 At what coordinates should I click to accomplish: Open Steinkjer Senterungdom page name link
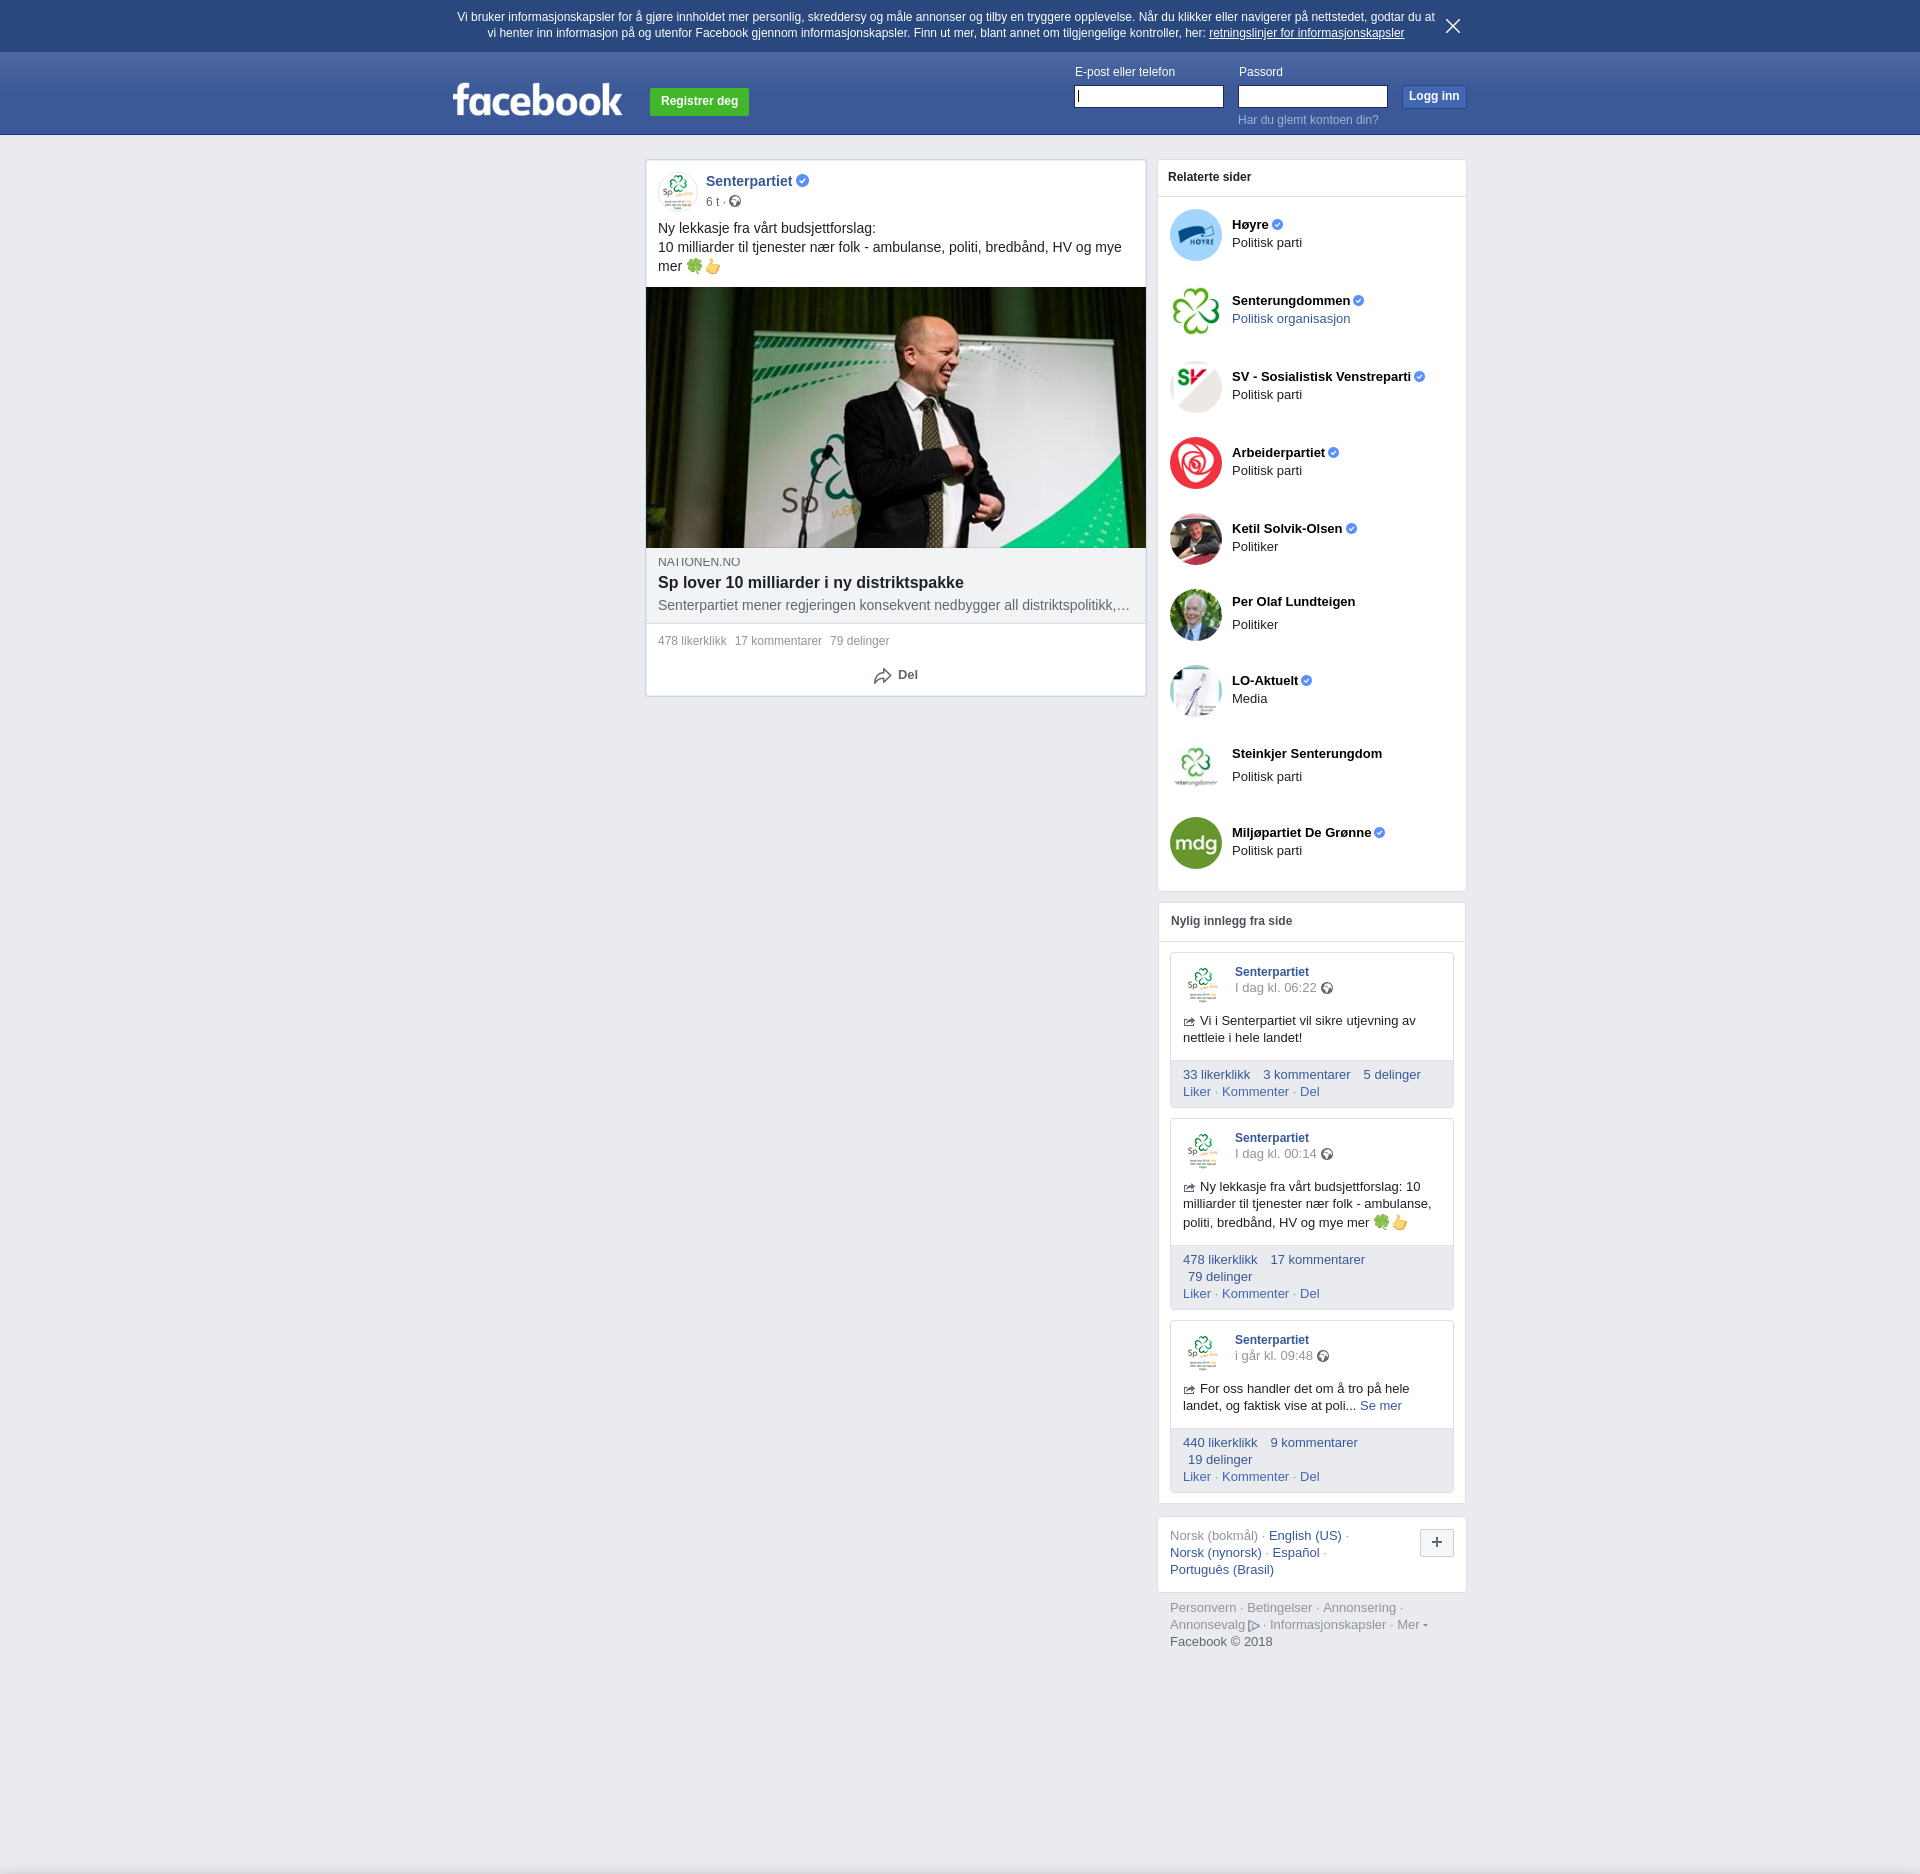pyautogui.click(x=1307, y=754)
